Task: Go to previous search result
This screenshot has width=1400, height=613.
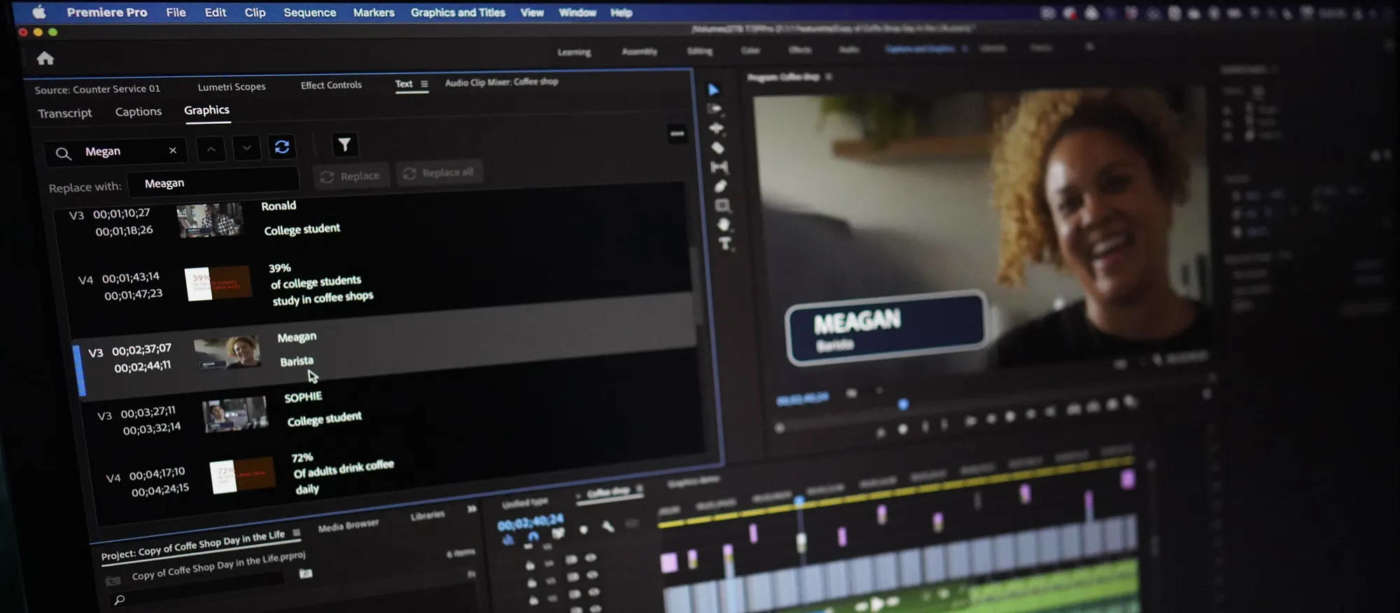Action: 210,149
